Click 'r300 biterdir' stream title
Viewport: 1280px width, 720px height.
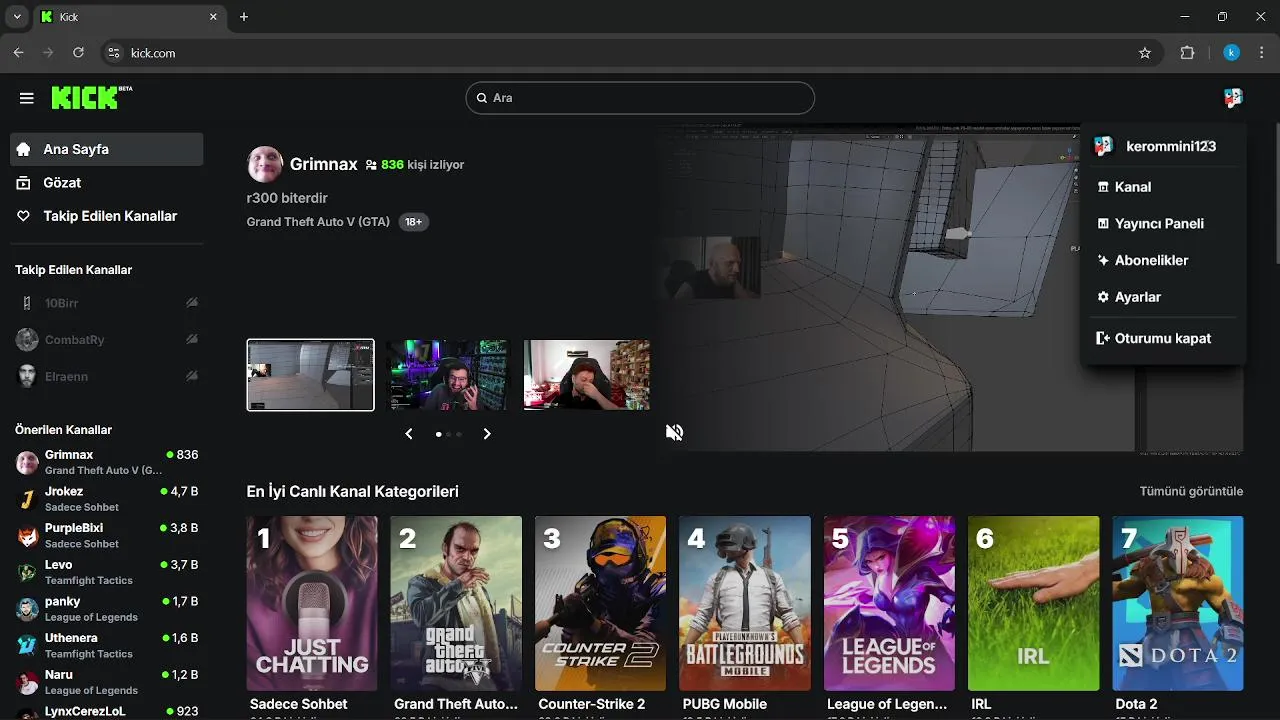[x=287, y=198]
